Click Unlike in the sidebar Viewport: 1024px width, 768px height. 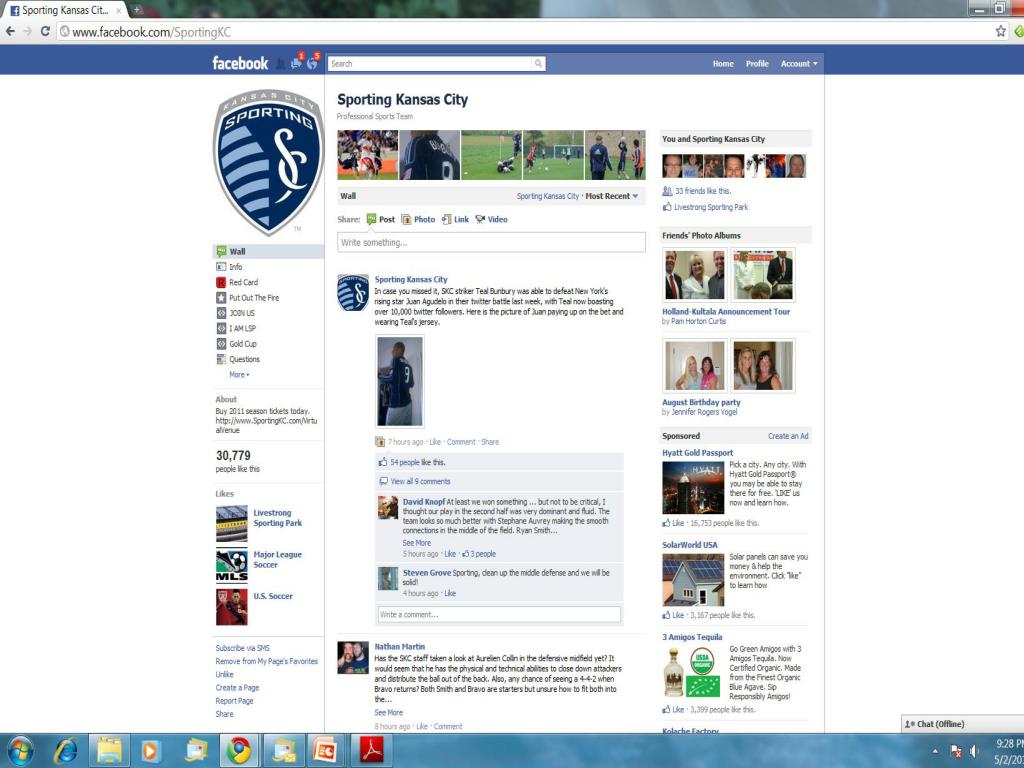(x=224, y=675)
